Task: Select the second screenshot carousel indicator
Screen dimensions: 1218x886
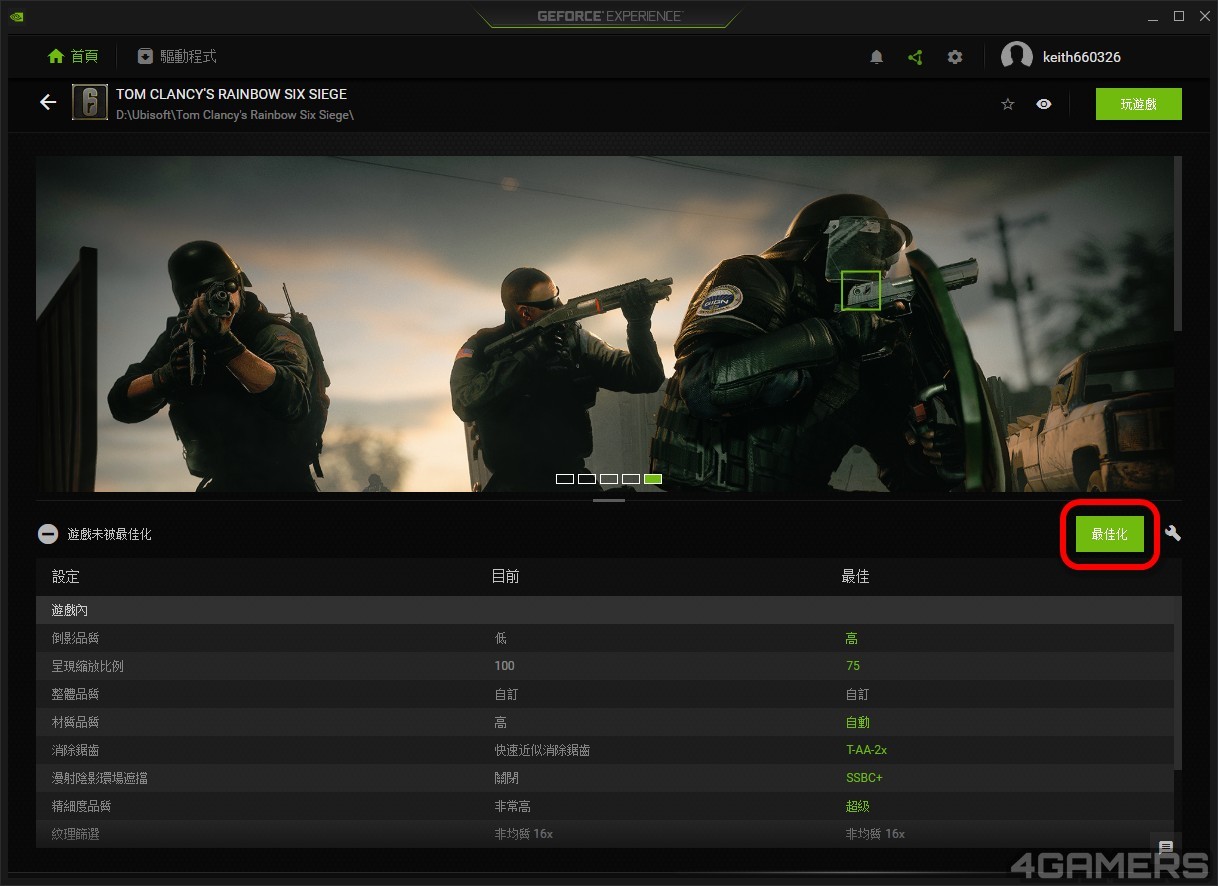Action: pos(587,479)
